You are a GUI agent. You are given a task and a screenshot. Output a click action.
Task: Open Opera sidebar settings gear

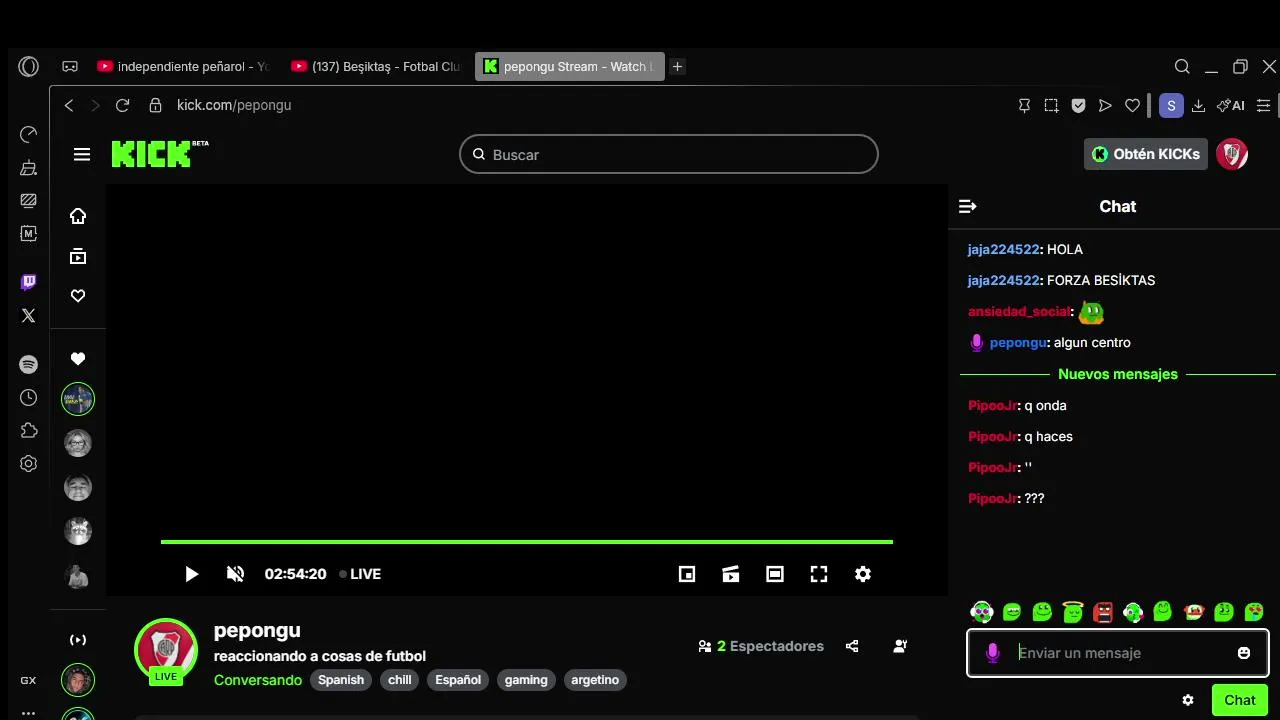pos(28,464)
